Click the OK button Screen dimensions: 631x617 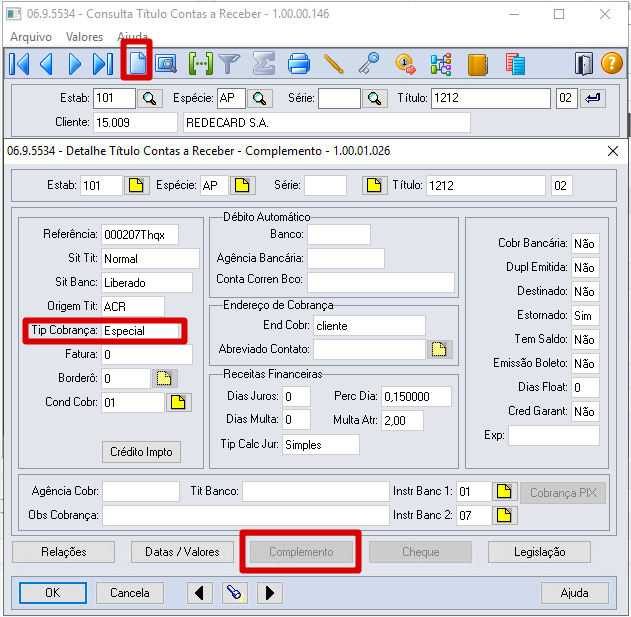coord(53,593)
